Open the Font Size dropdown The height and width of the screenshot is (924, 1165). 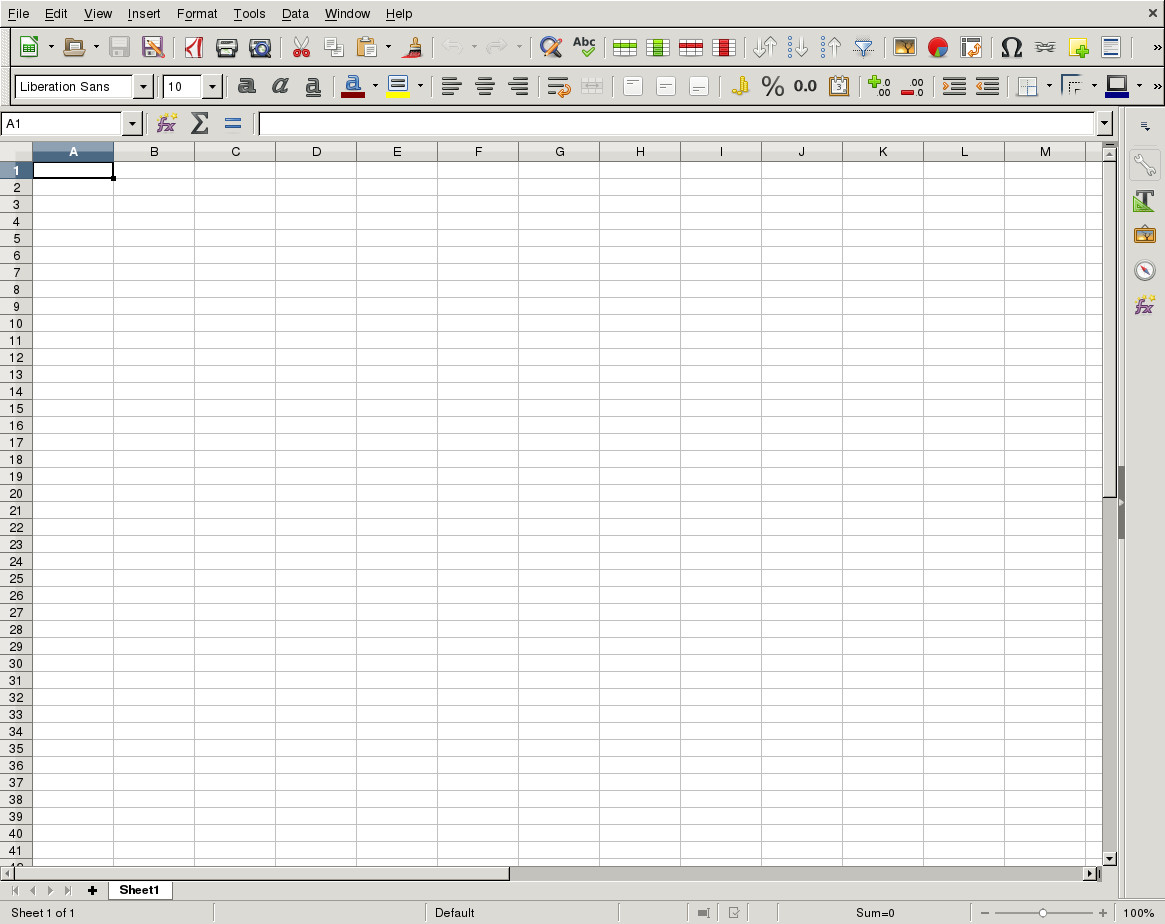point(212,87)
